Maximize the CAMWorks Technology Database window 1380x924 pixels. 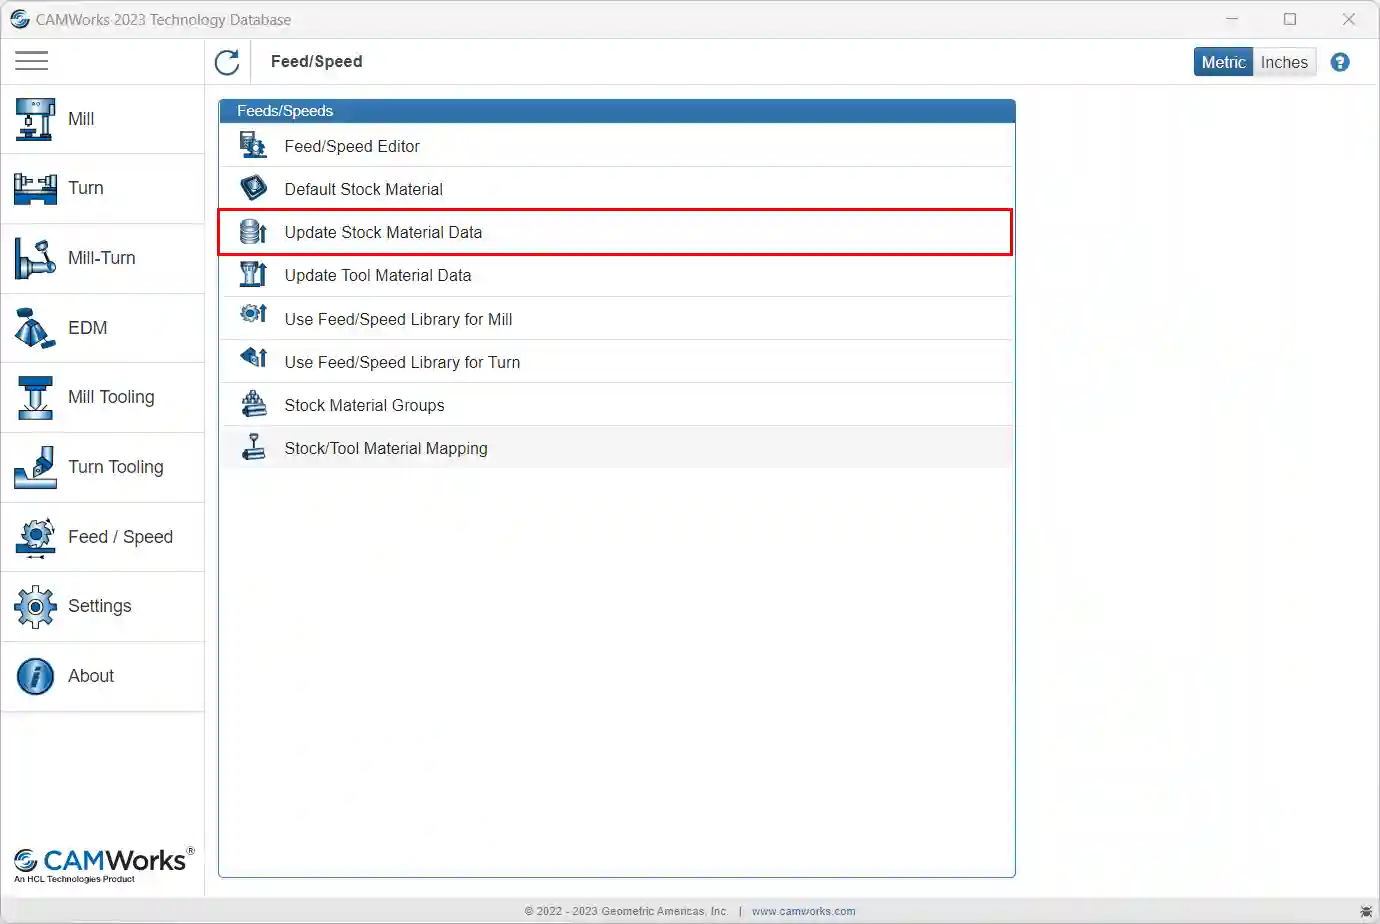point(1290,19)
